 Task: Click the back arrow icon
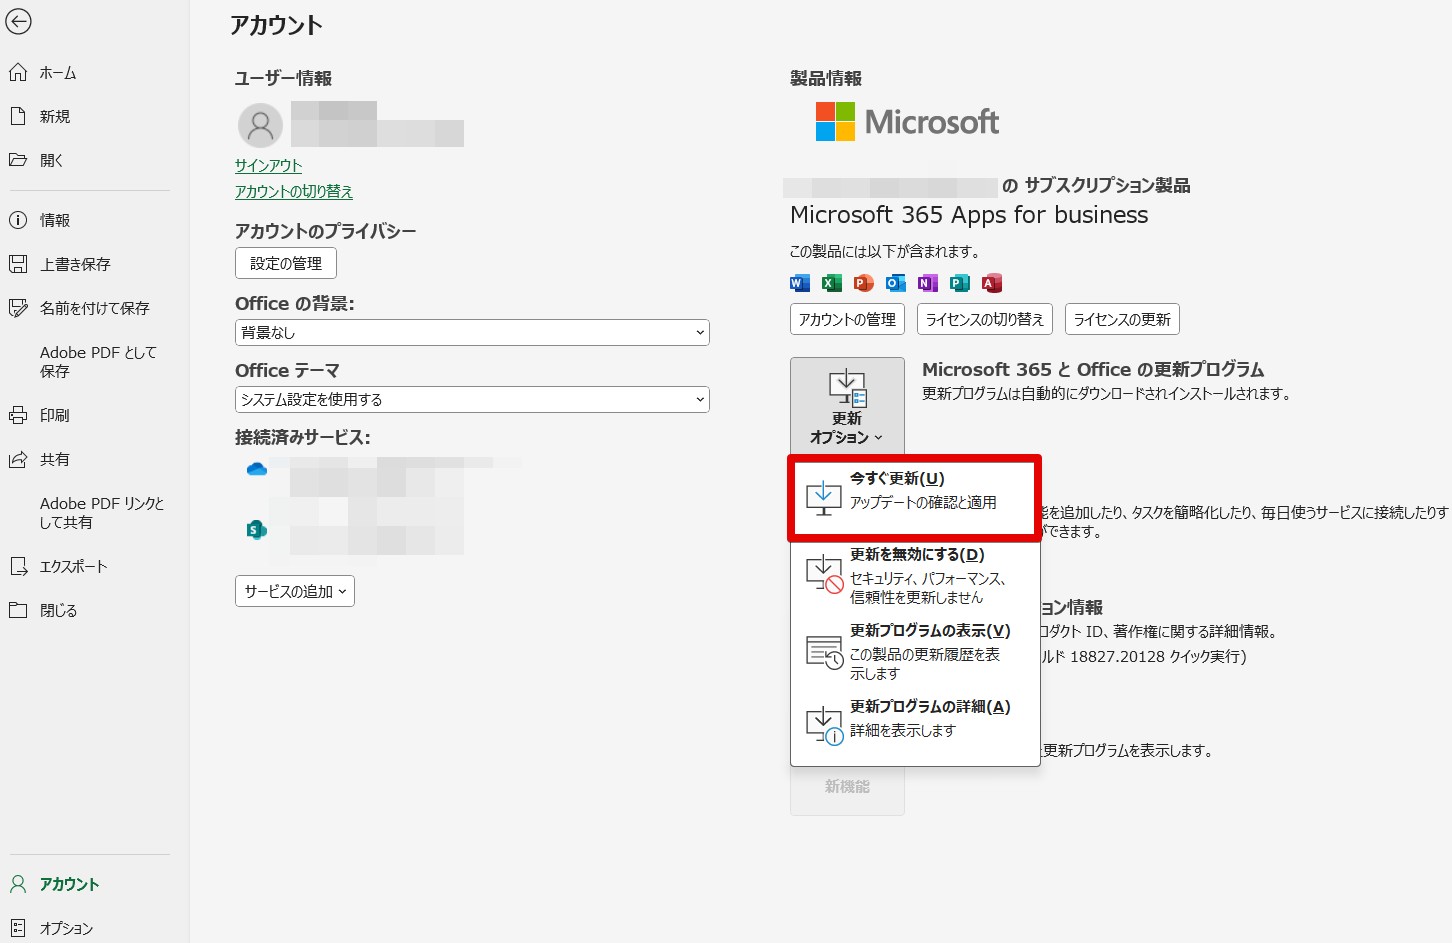click(x=19, y=21)
